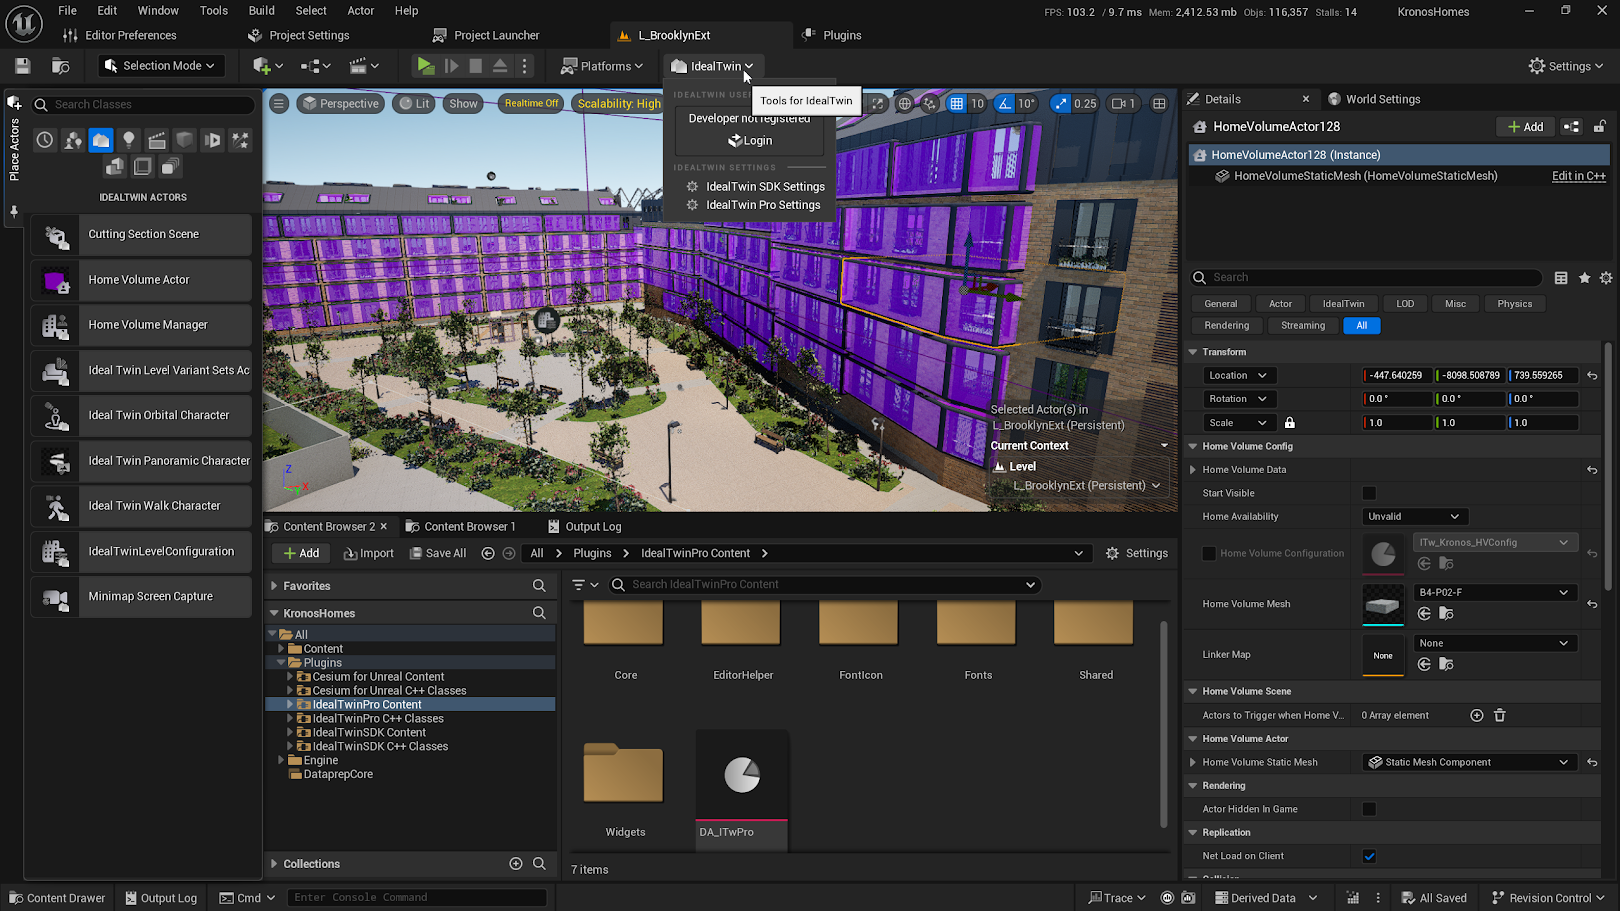The width and height of the screenshot is (1620, 911).
Task: Click the Edit in C++ link
Action: [x=1578, y=176]
